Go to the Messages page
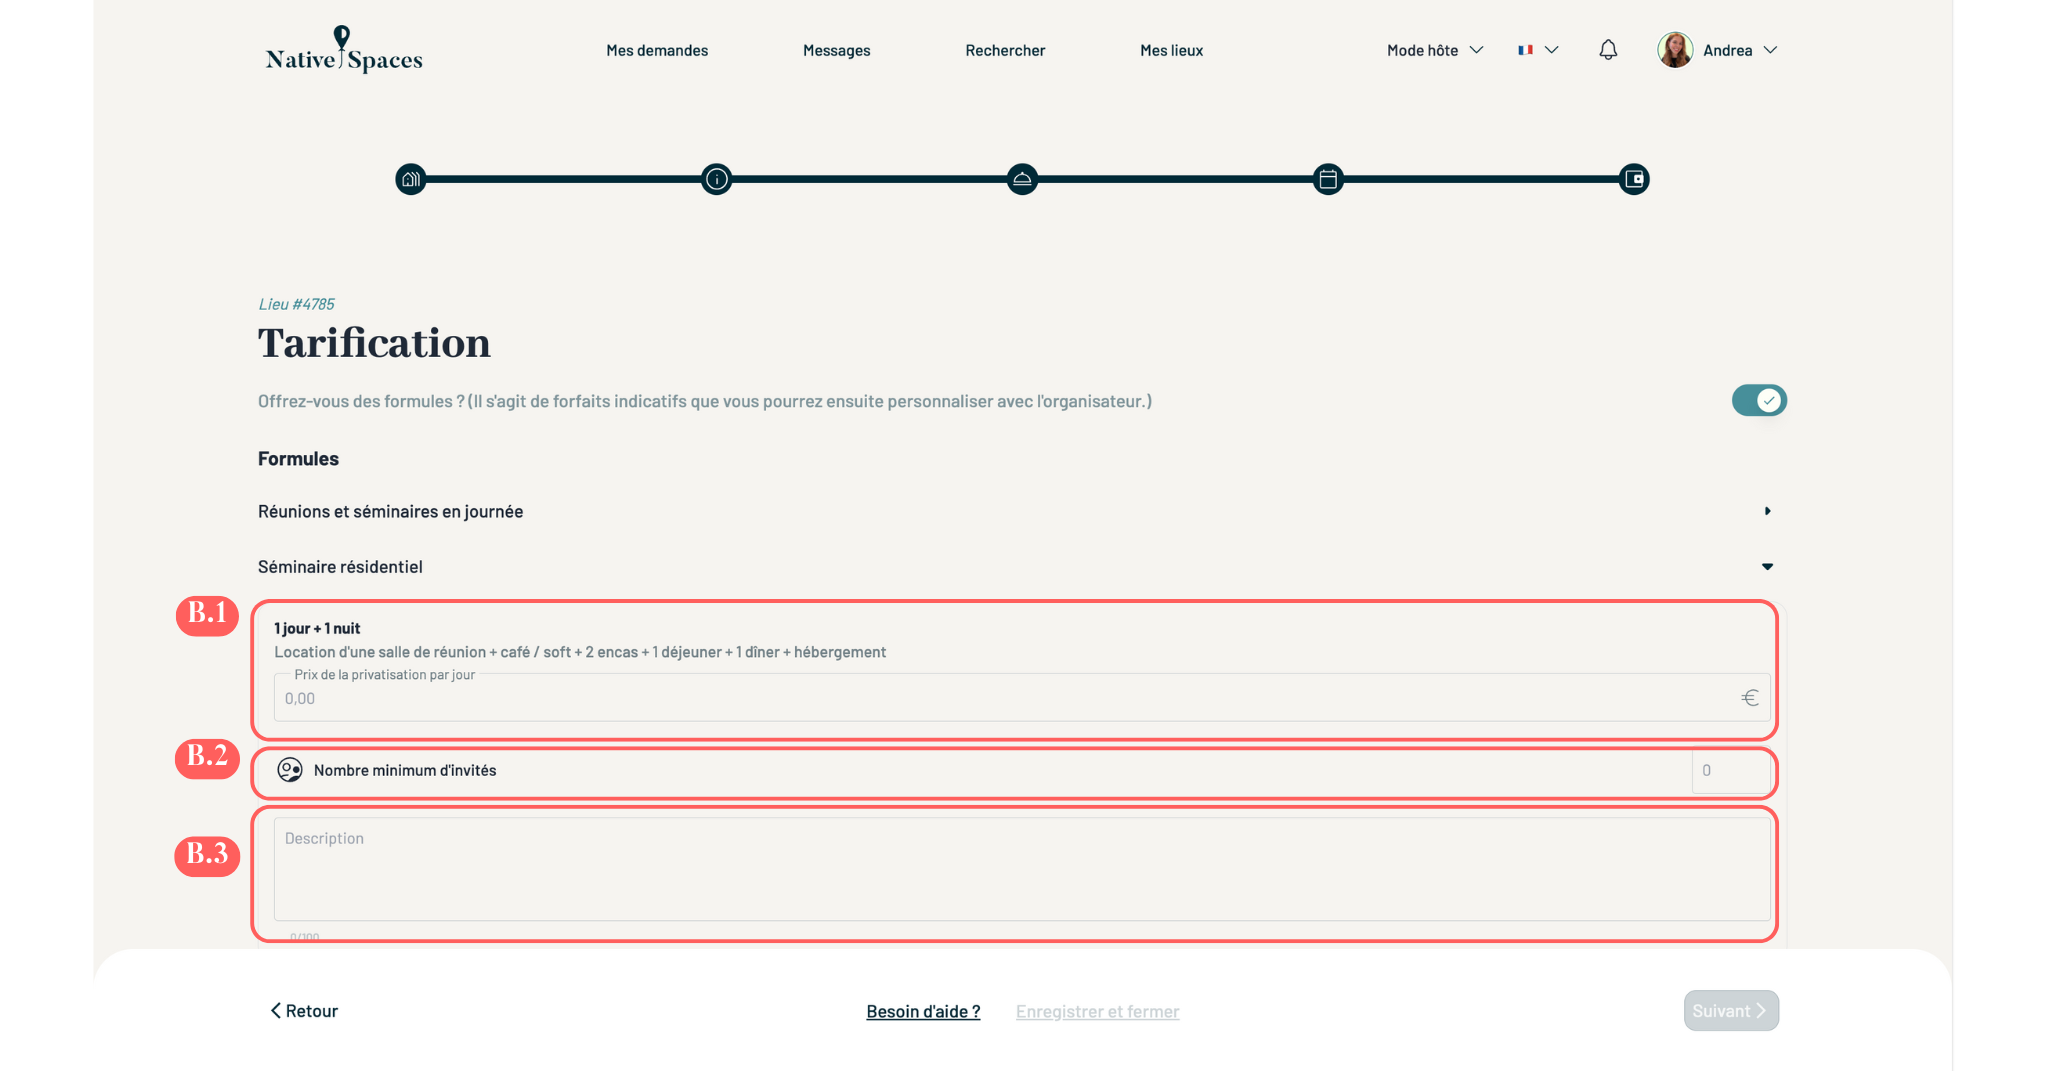The width and height of the screenshot is (2048, 1071). pyautogui.click(x=836, y=50)
